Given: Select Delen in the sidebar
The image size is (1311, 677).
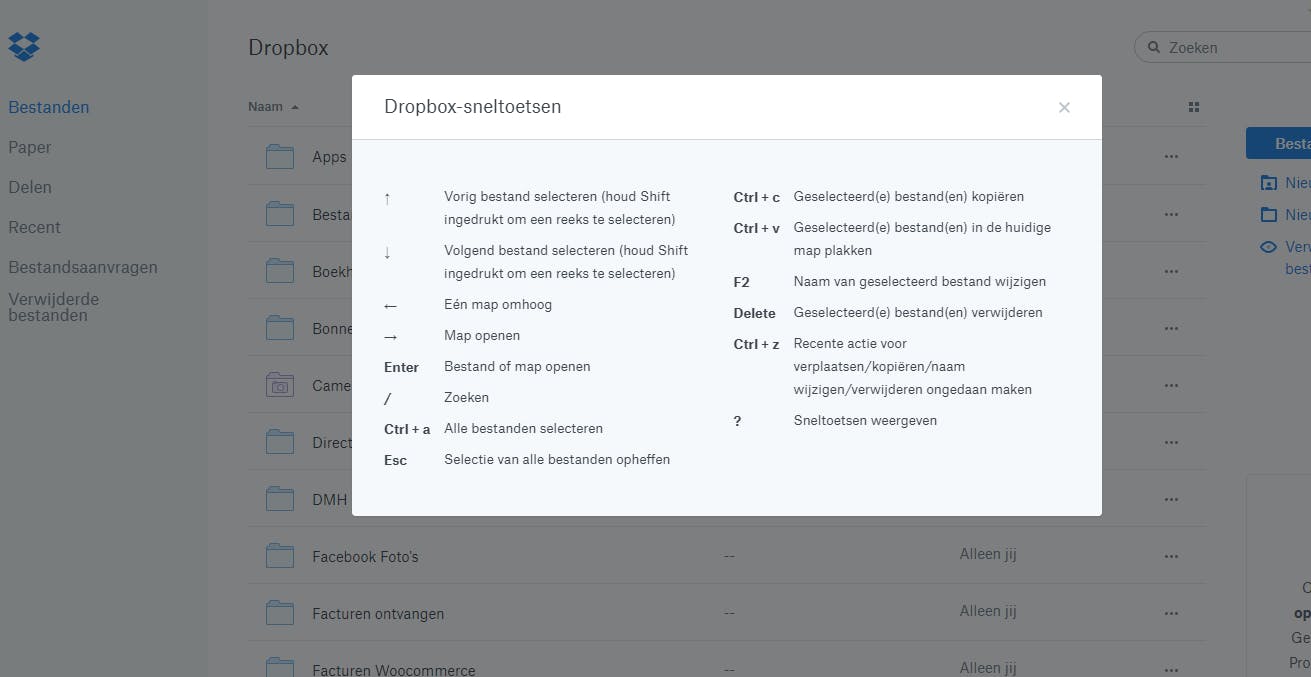Looking at the screenshot, I should click(29, 187).
